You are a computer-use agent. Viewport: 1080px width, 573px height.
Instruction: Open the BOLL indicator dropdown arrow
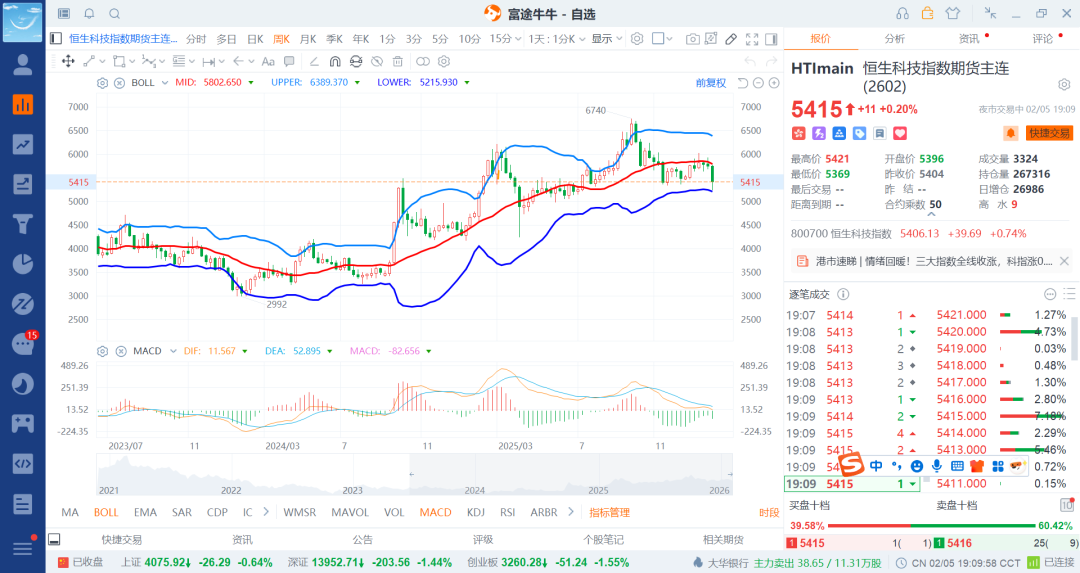coord(165,82)
